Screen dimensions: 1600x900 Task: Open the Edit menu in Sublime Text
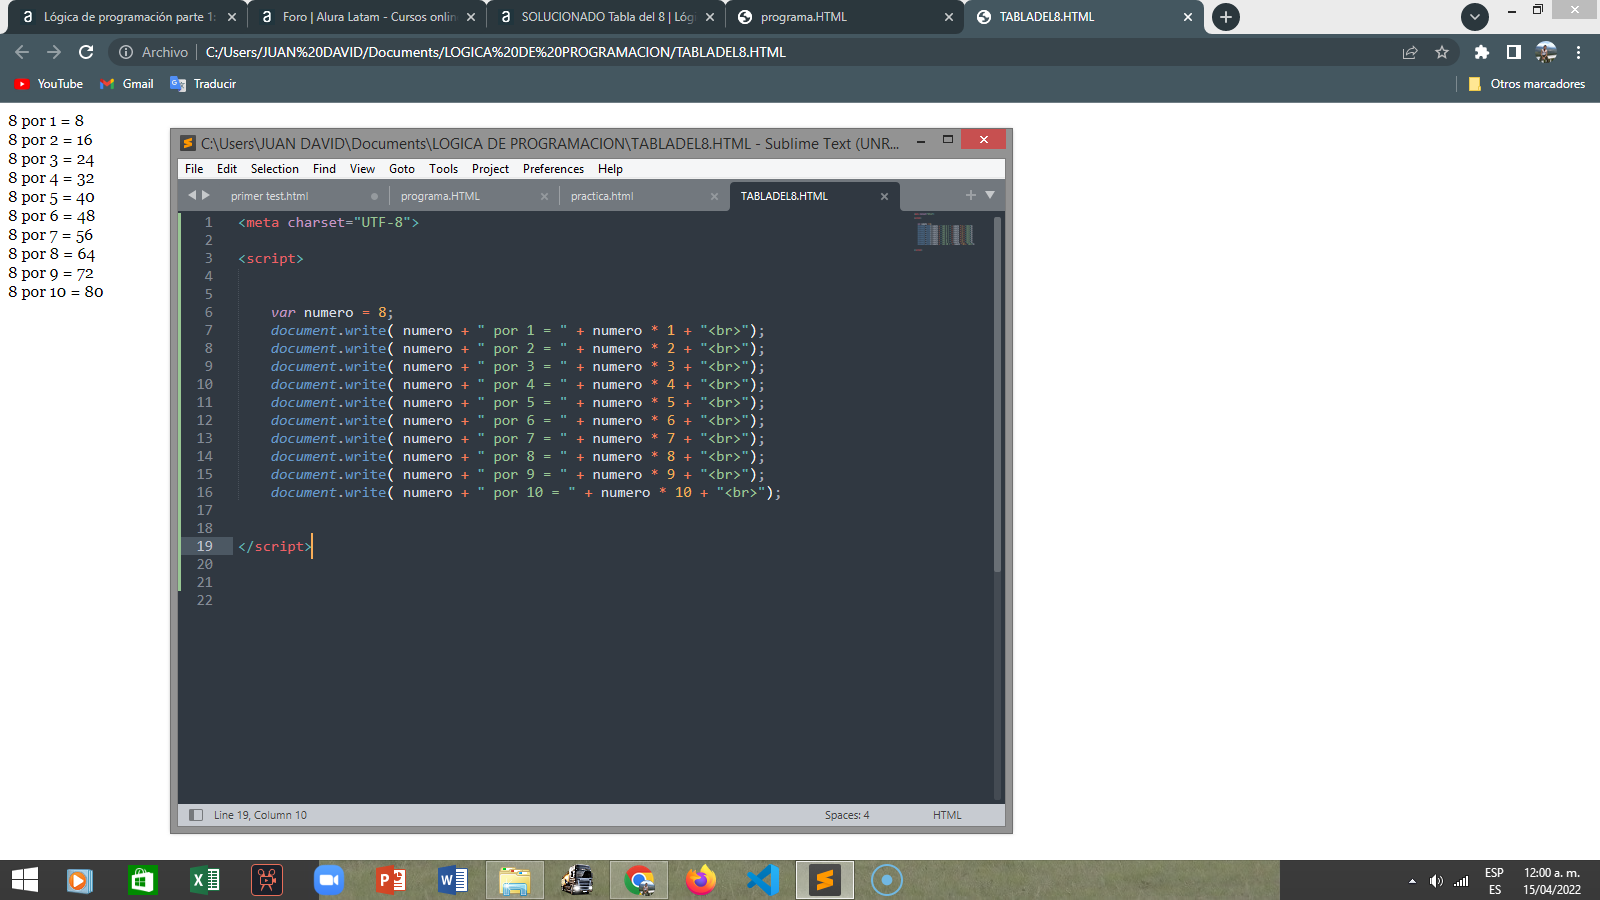click(227, 169)
